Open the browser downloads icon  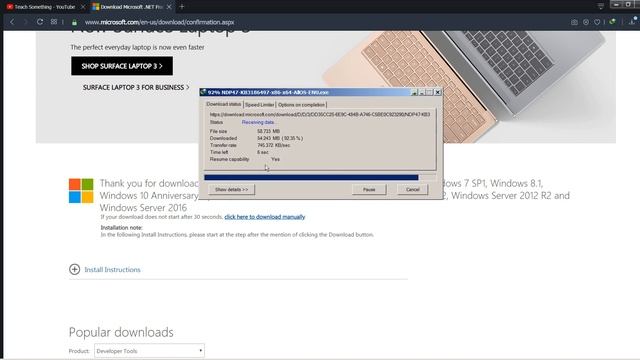(632, 22)
